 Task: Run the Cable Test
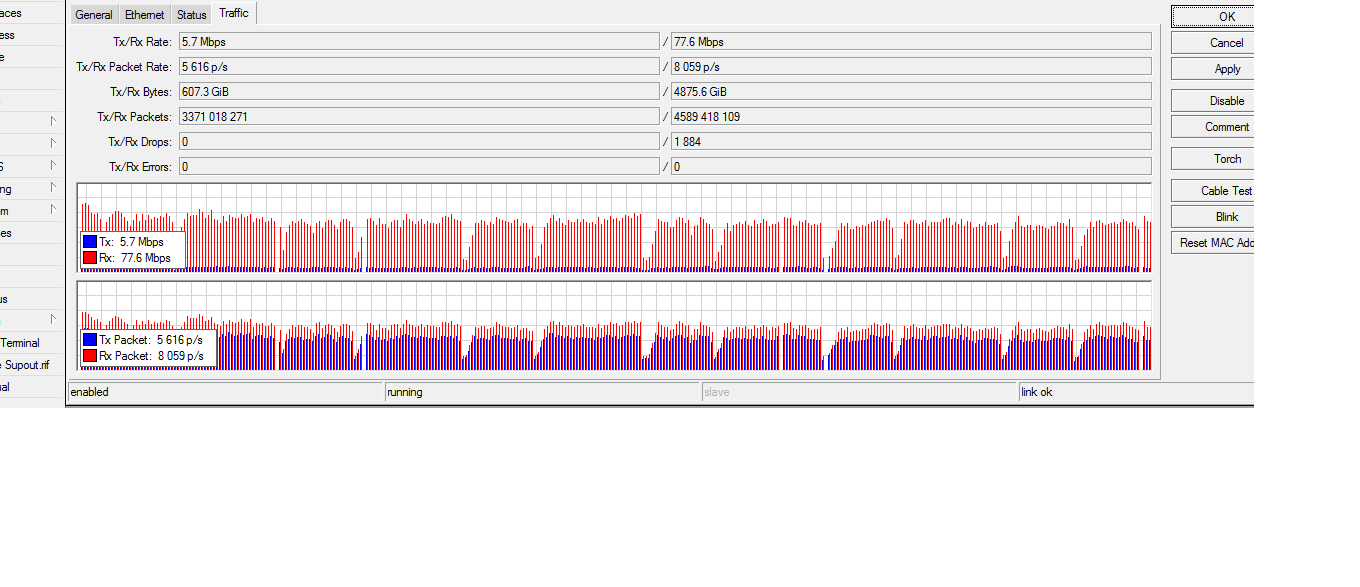1212,191
